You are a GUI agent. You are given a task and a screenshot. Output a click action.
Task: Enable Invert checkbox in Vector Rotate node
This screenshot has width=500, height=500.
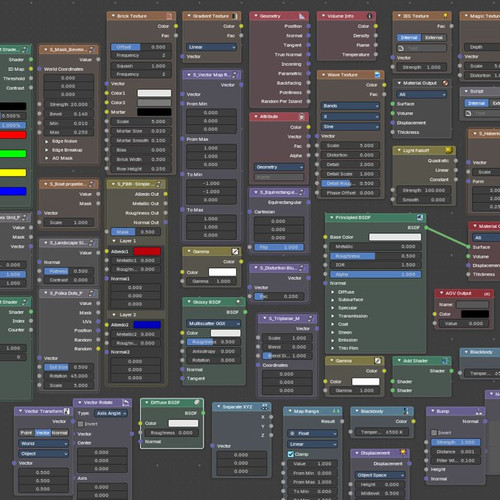click(80, 424)
